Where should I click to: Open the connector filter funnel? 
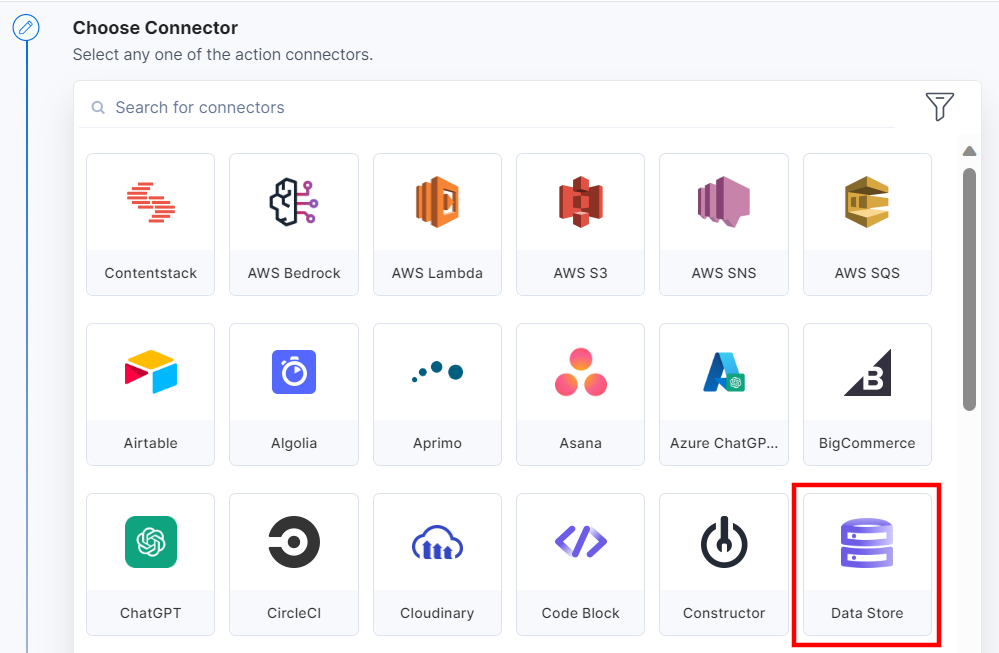(939, 106)
